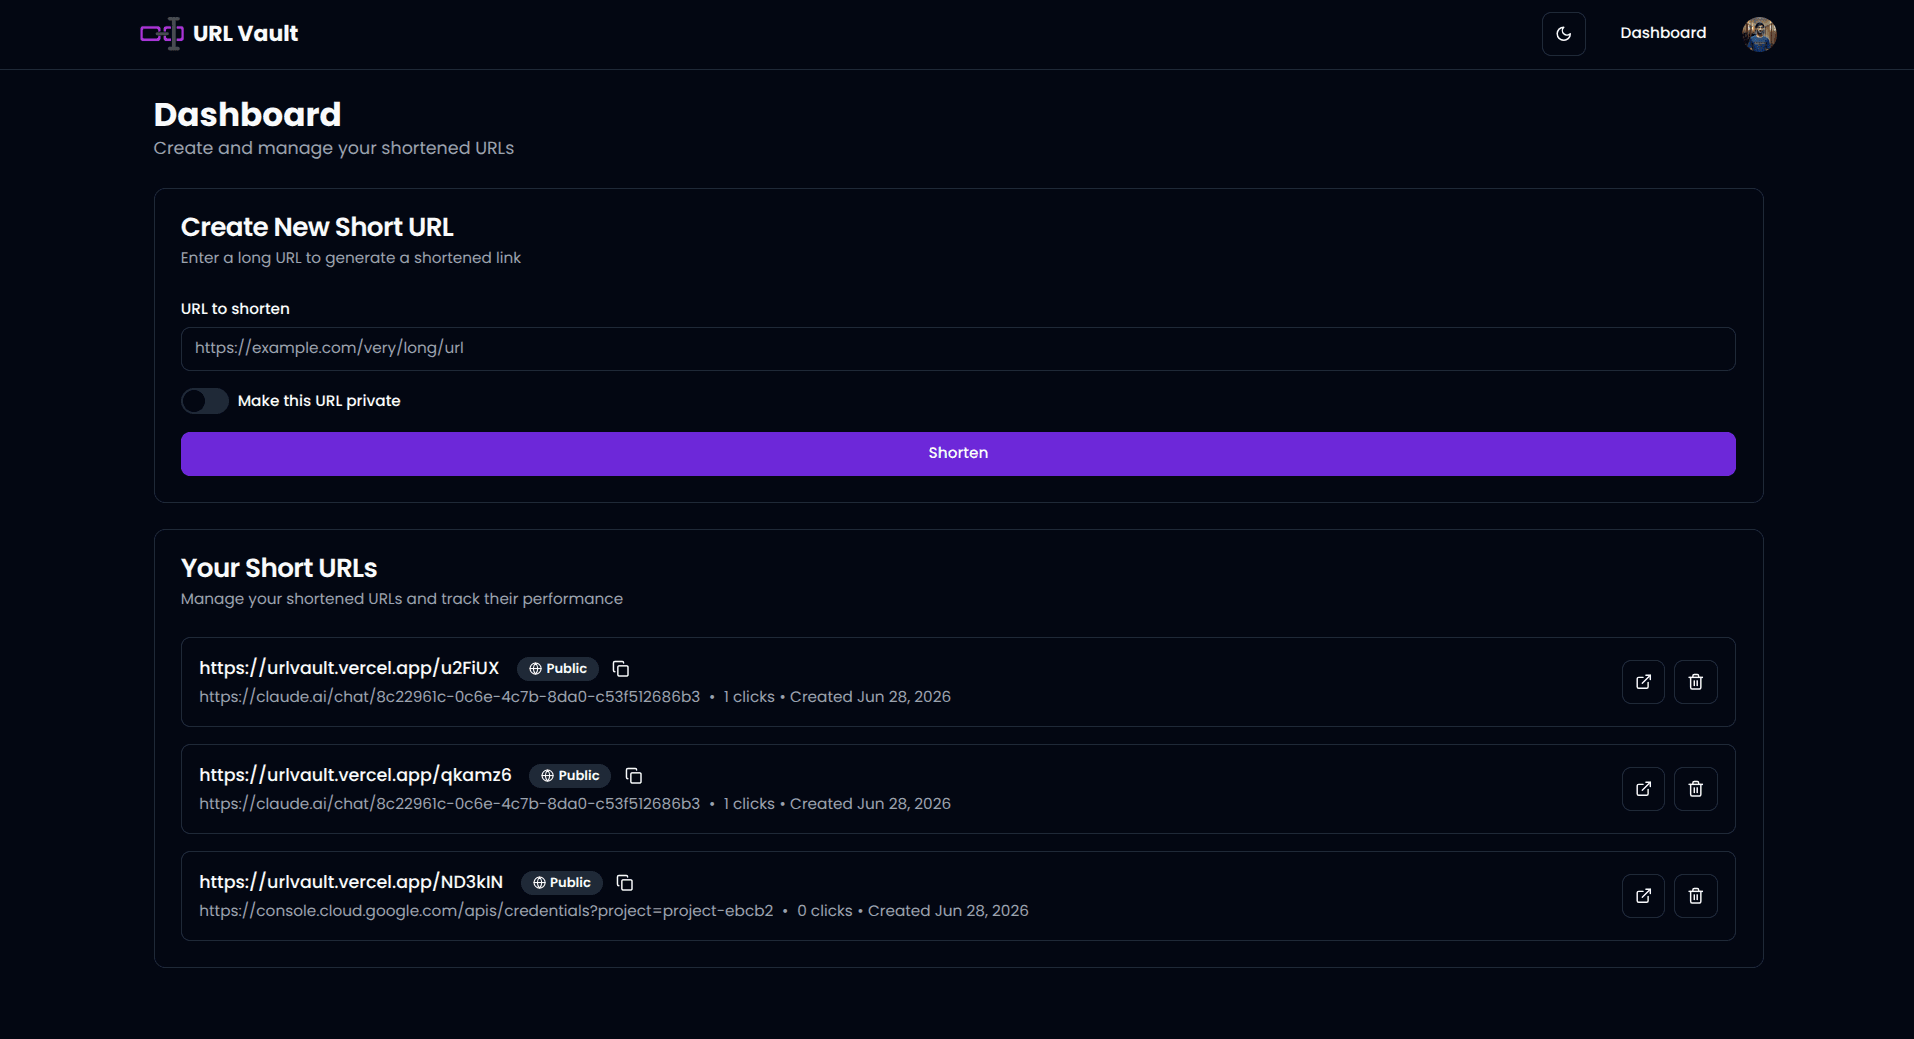Open qkamz6 link in new tab
The width and height of the screenshot is (1914, 1039).
point(1643,789)
